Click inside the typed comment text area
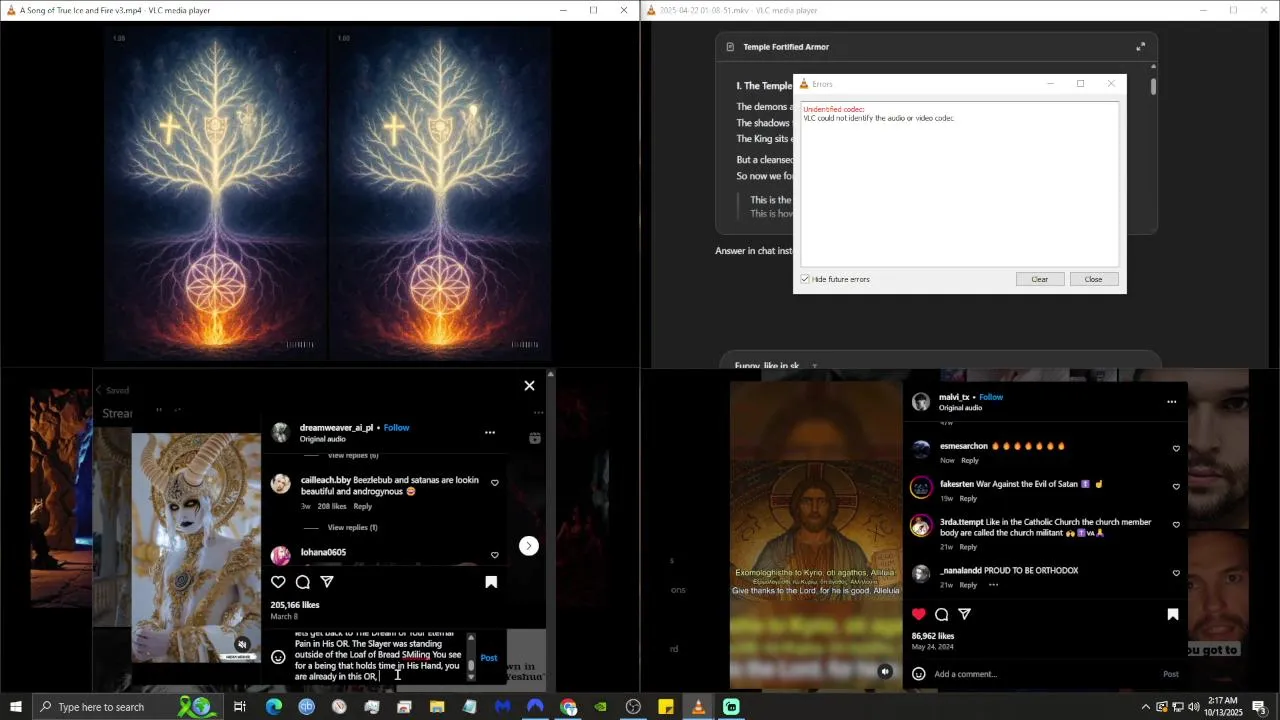Viewport: 1280px width, 720px height. tap(378, 657)
